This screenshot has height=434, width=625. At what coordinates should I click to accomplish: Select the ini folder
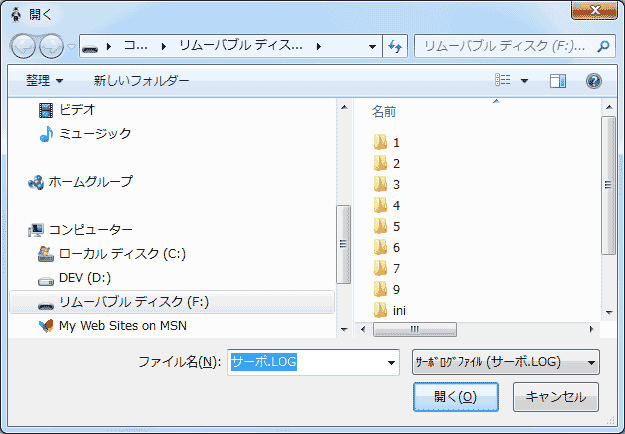[x=390, y=310]
